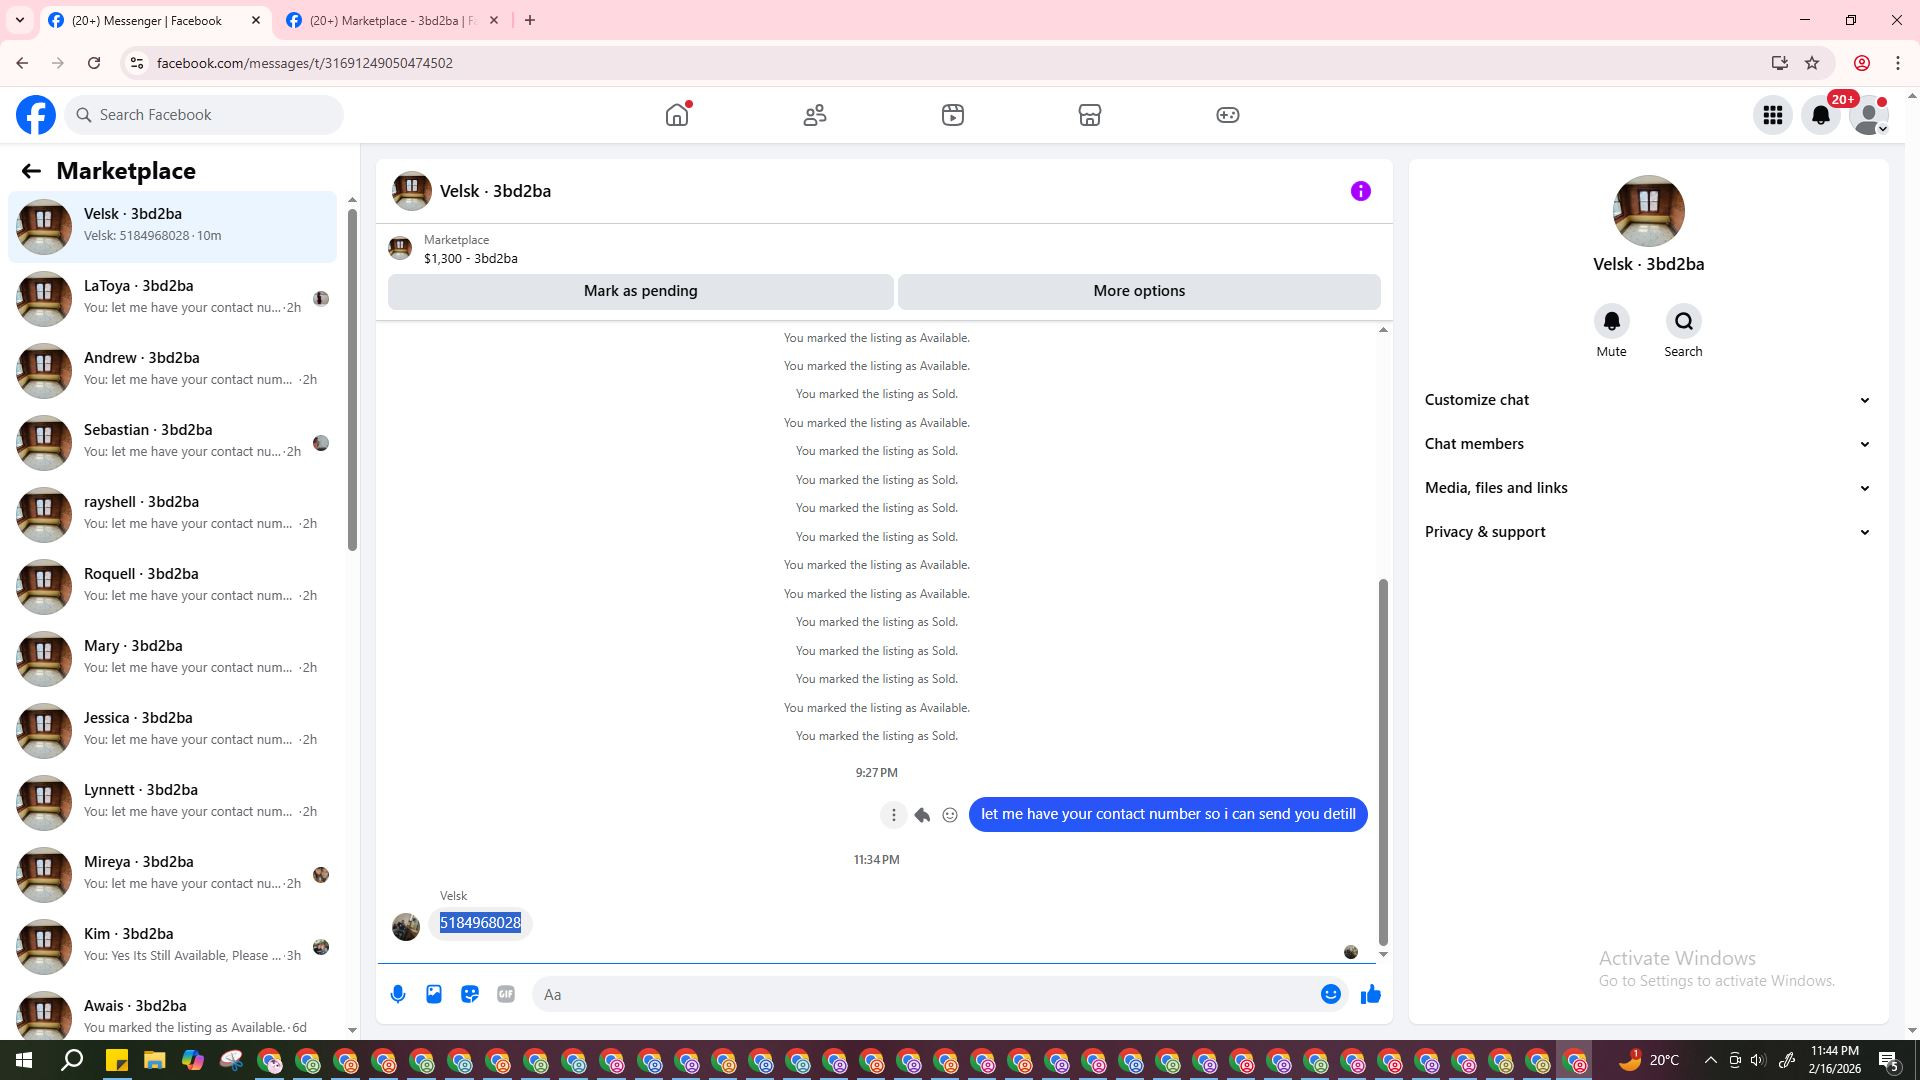Toggle the conversation information panel
Image resolution: width=1920 pixels, height=1080 pixels.
pyautogui.click(x=1360, y=191)
